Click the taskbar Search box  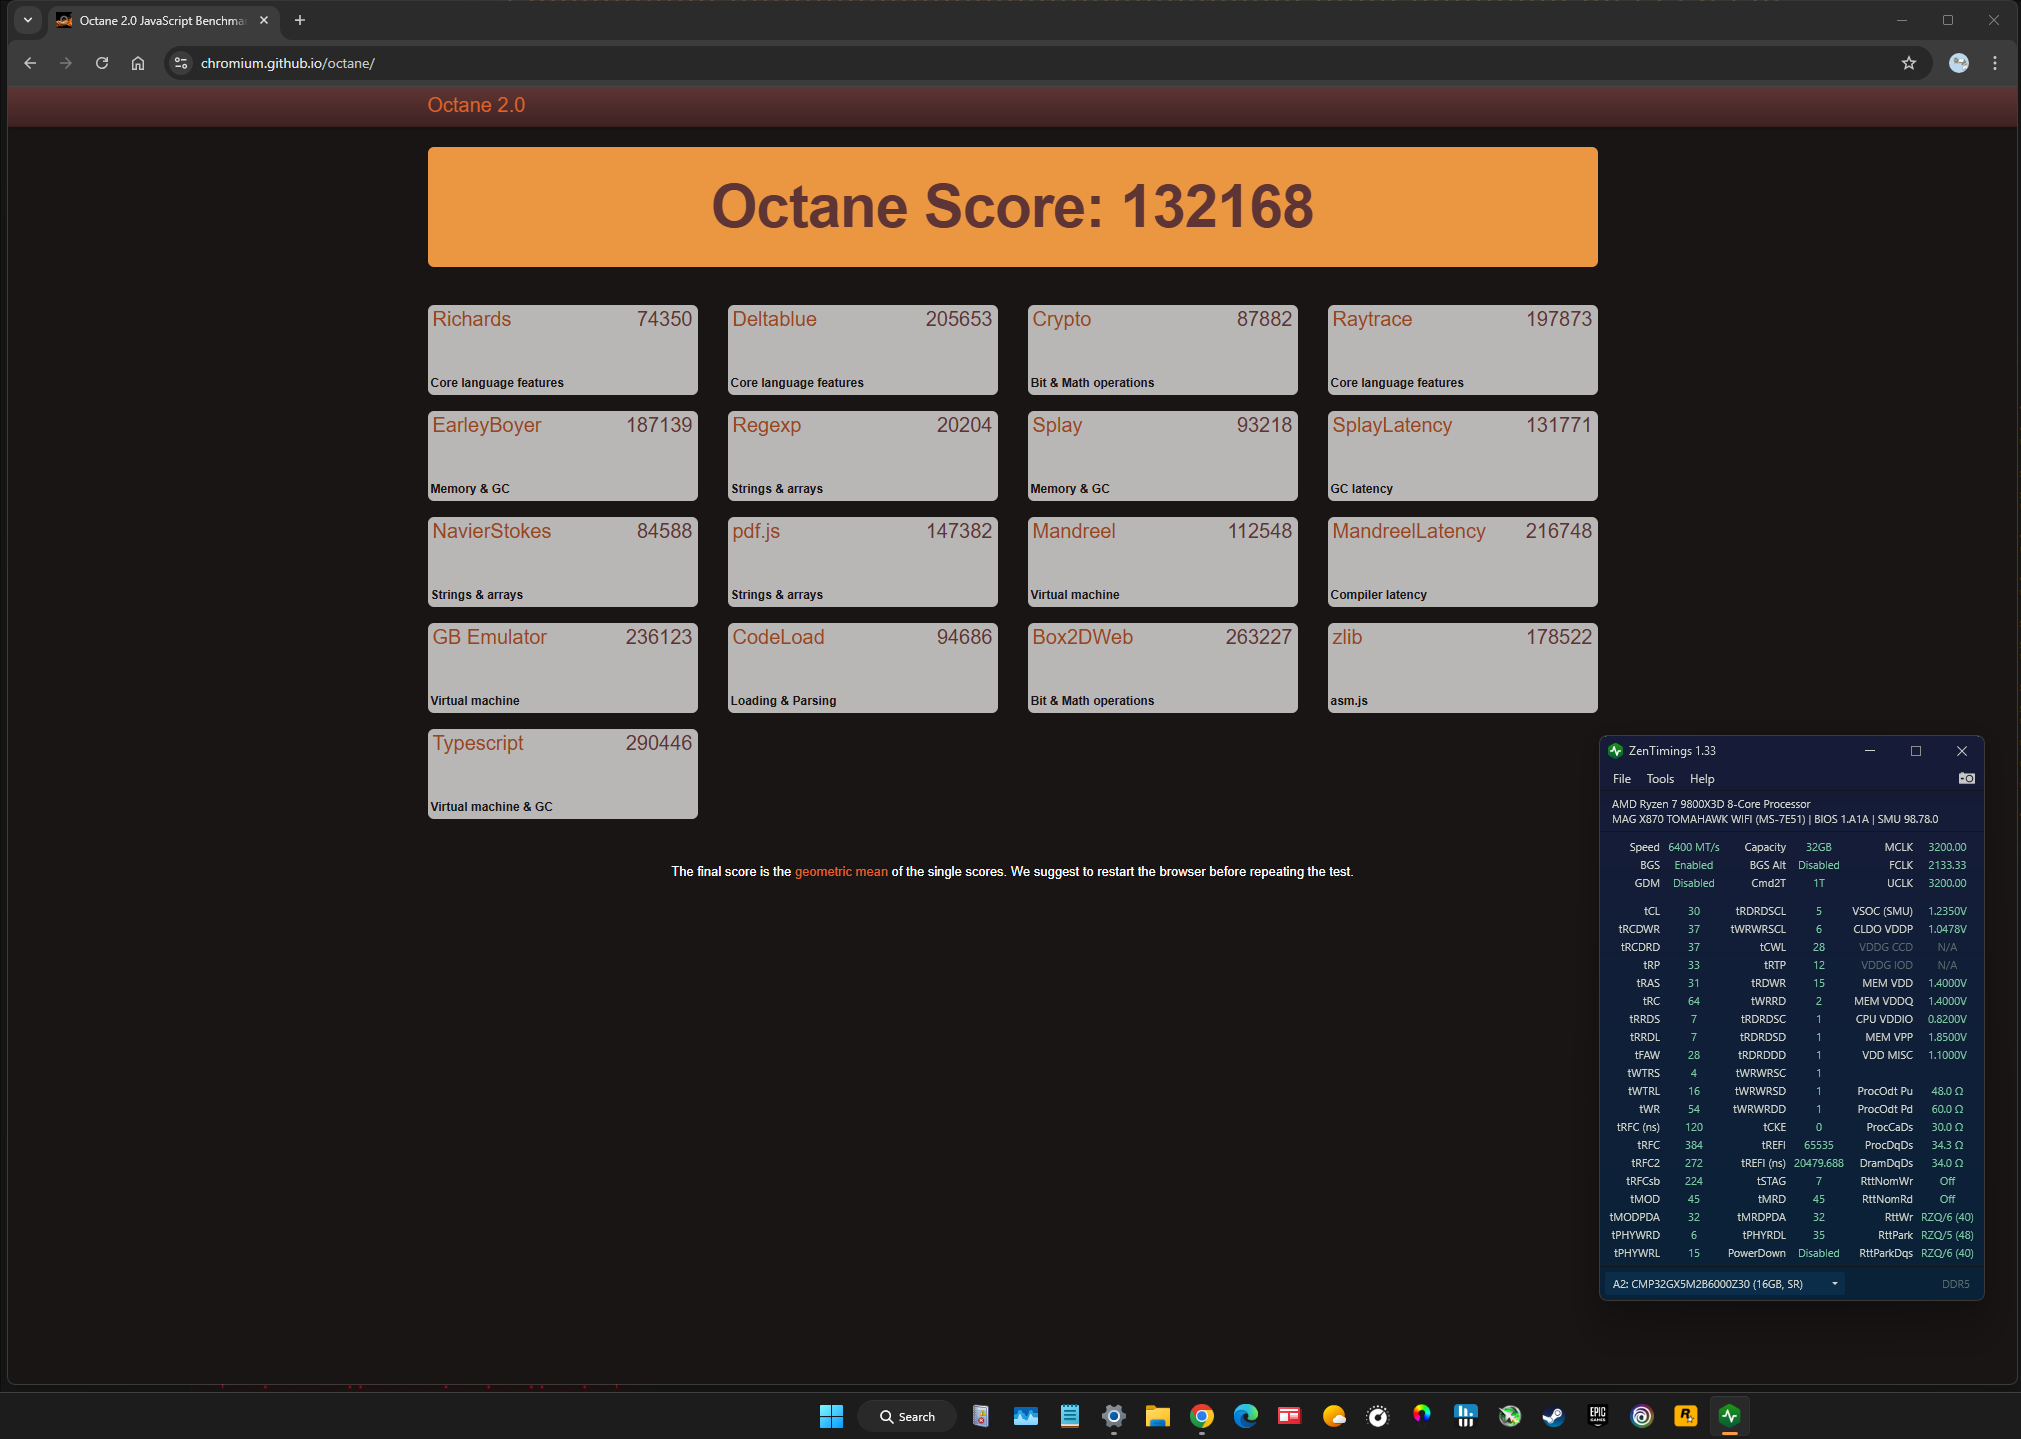(x=907, y=1416)
